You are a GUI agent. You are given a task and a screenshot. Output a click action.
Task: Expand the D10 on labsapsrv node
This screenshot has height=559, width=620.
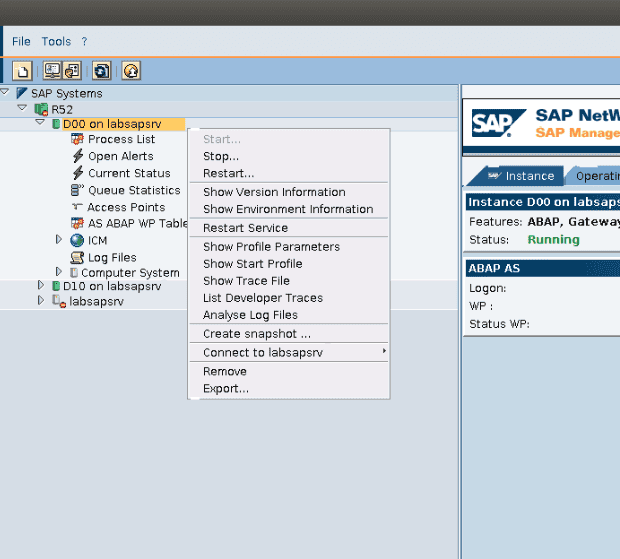(41, 285)
